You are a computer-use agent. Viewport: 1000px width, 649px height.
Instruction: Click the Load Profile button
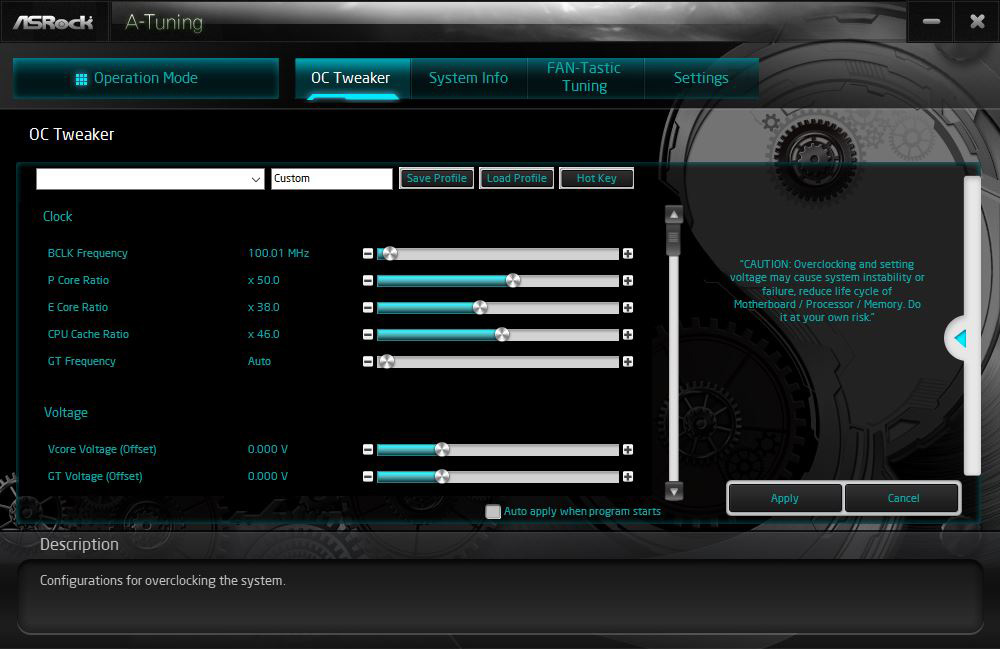pyautogui.click(x=517, y=179)
